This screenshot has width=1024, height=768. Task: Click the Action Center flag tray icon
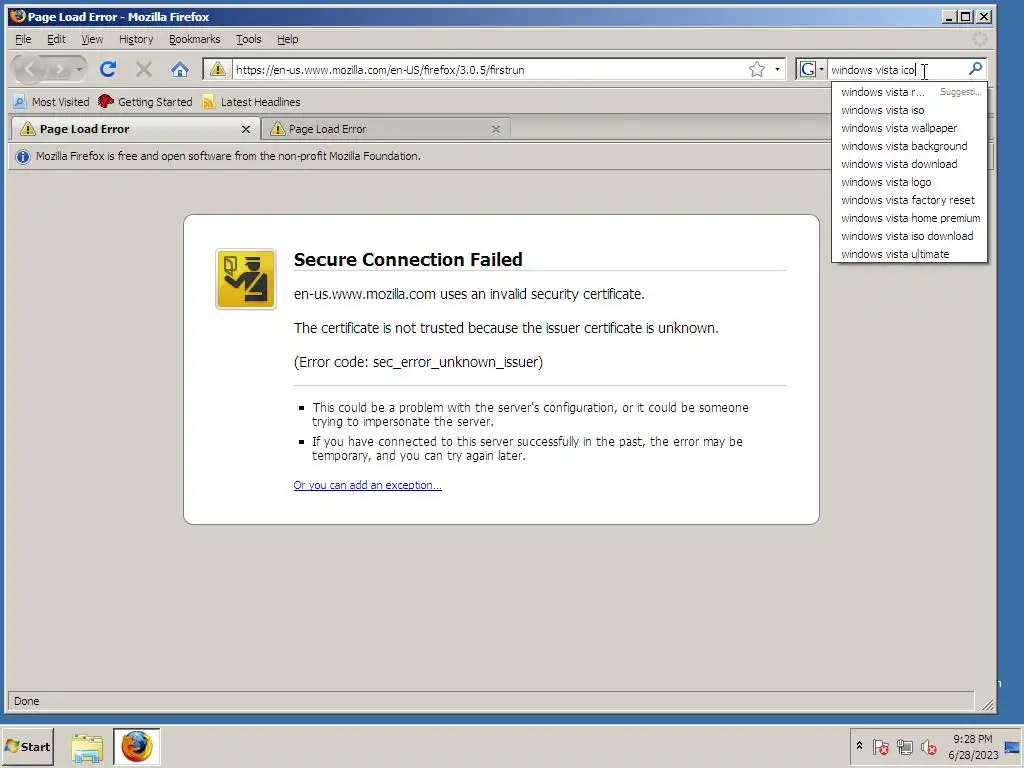click(881, 746)
